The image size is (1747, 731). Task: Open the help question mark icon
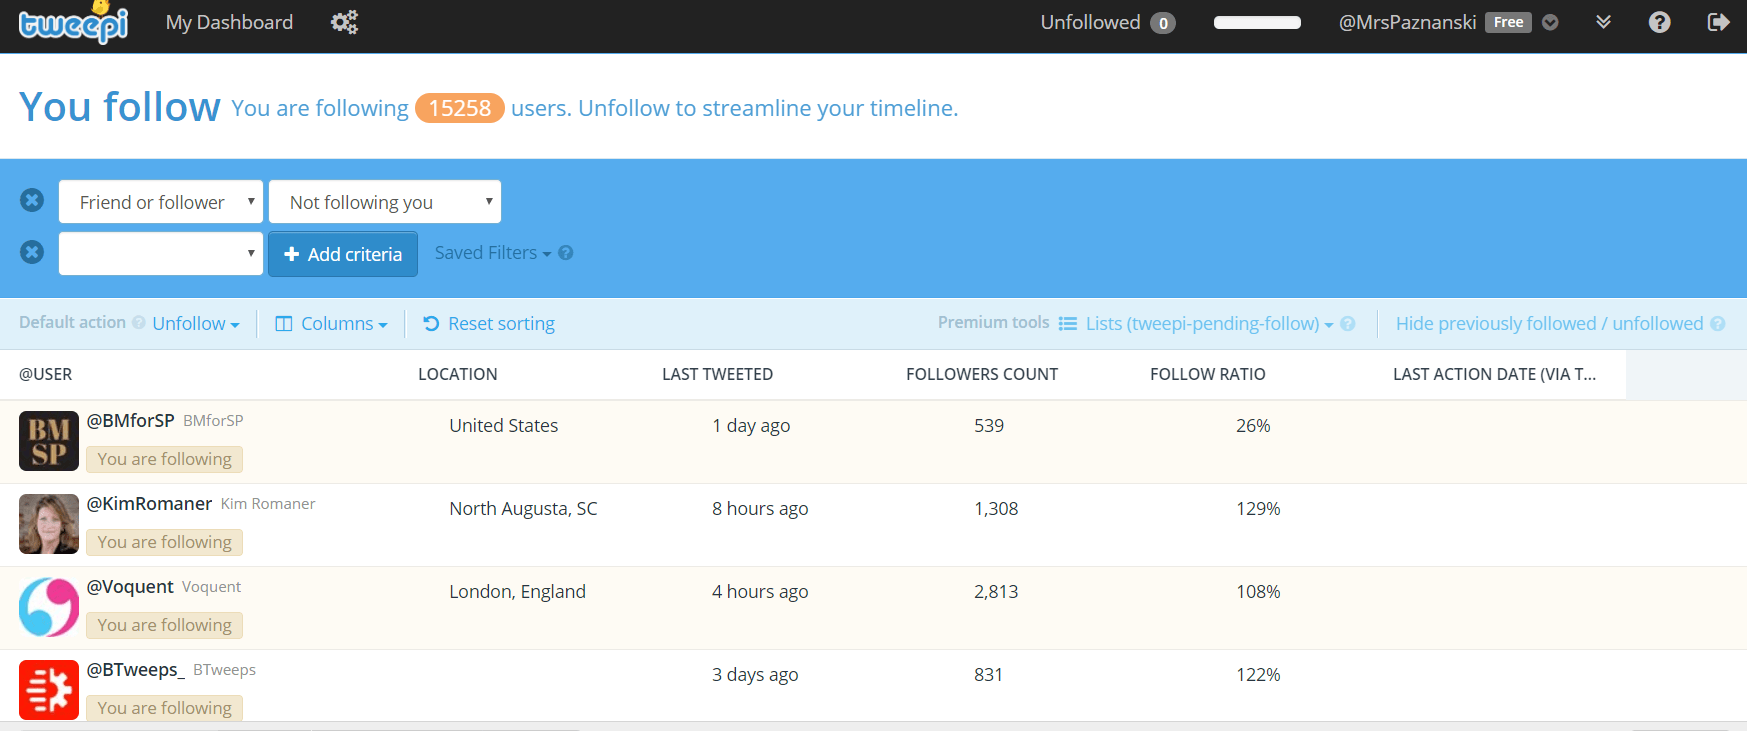1659,22
